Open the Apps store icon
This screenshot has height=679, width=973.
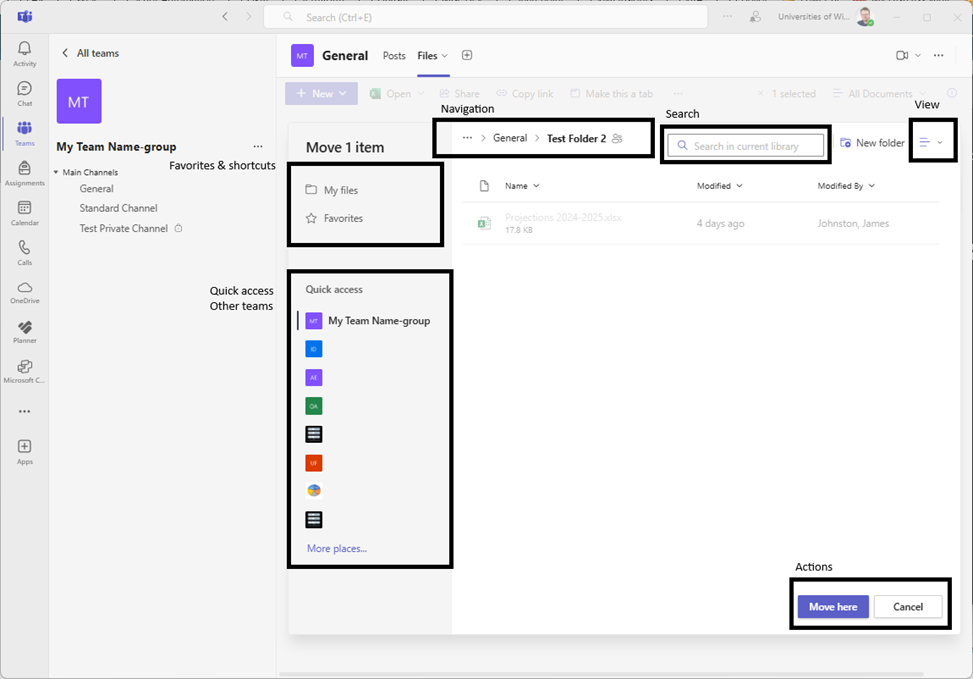tap(24, 450)
